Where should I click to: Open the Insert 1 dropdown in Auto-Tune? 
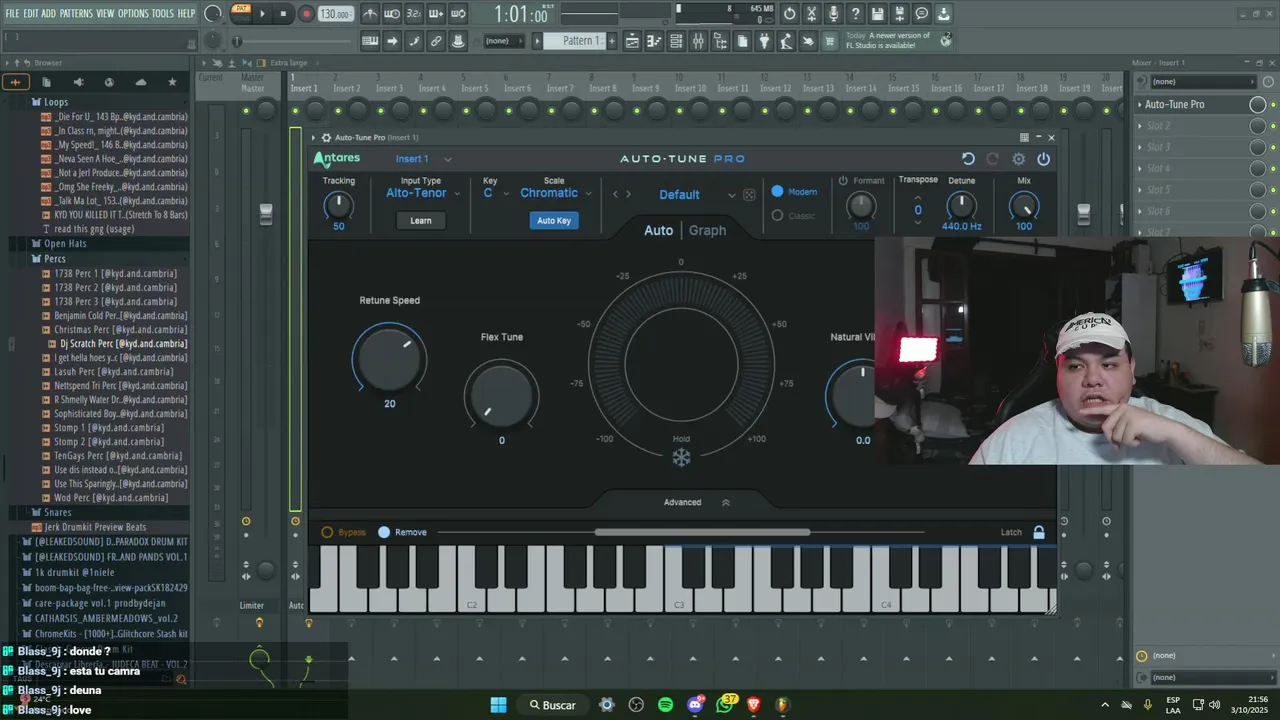423,159
